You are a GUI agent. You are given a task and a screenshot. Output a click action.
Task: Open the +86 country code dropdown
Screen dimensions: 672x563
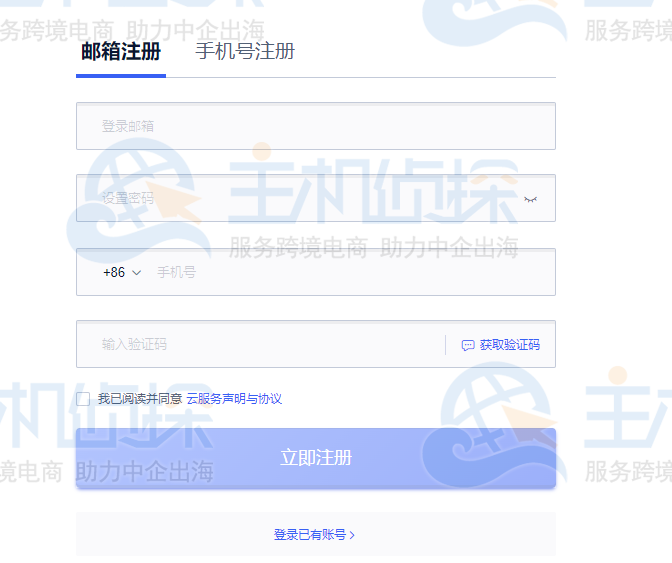pyautogui.click(x=122, y=273)
